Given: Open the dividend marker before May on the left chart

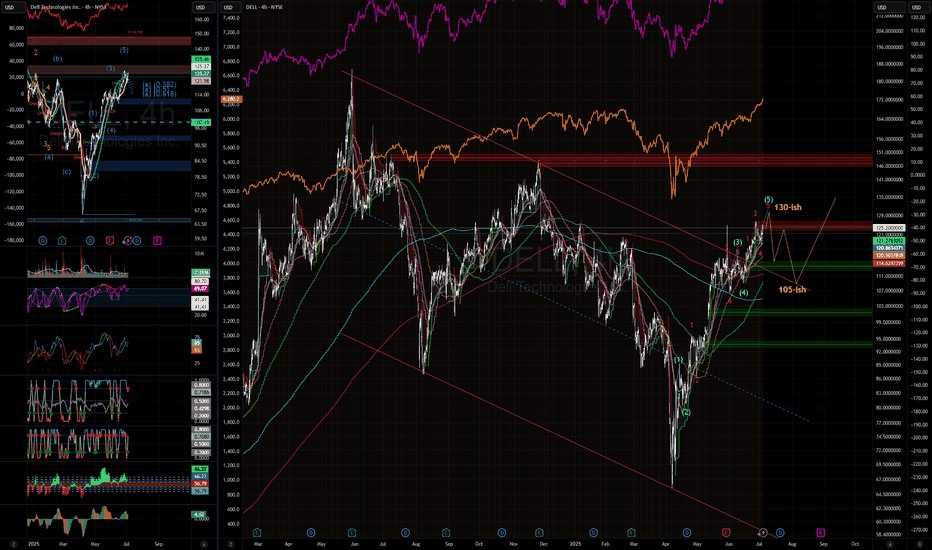Looking at the screenshot, I should 90,240.
